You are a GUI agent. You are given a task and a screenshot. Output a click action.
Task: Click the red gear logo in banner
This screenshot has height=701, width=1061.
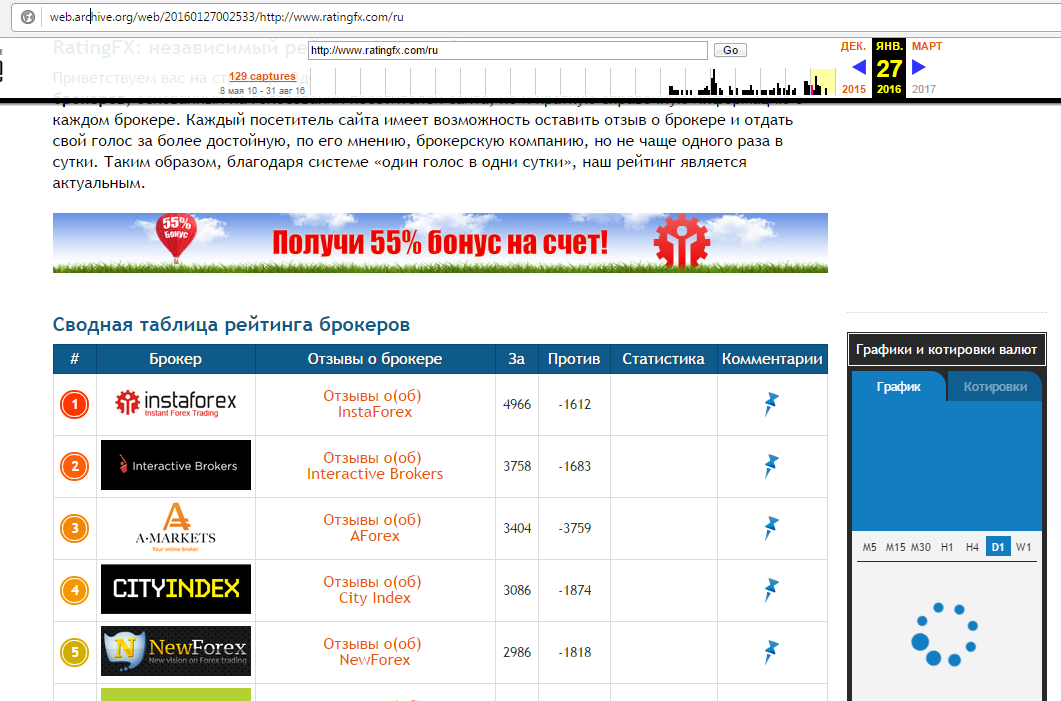tap(681, 241)
